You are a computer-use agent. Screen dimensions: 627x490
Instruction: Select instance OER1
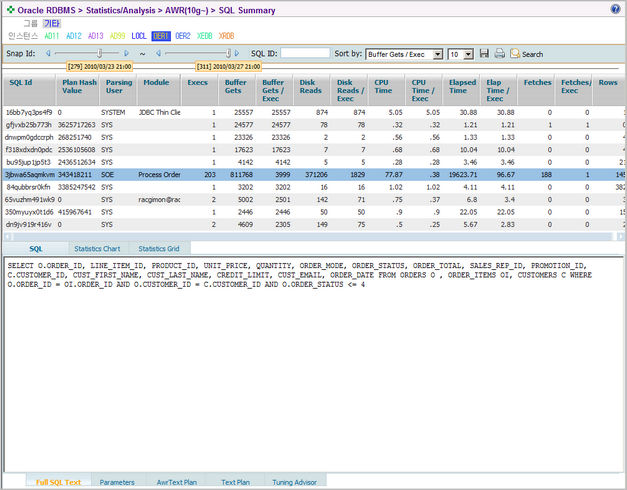[x=161, y=36]
